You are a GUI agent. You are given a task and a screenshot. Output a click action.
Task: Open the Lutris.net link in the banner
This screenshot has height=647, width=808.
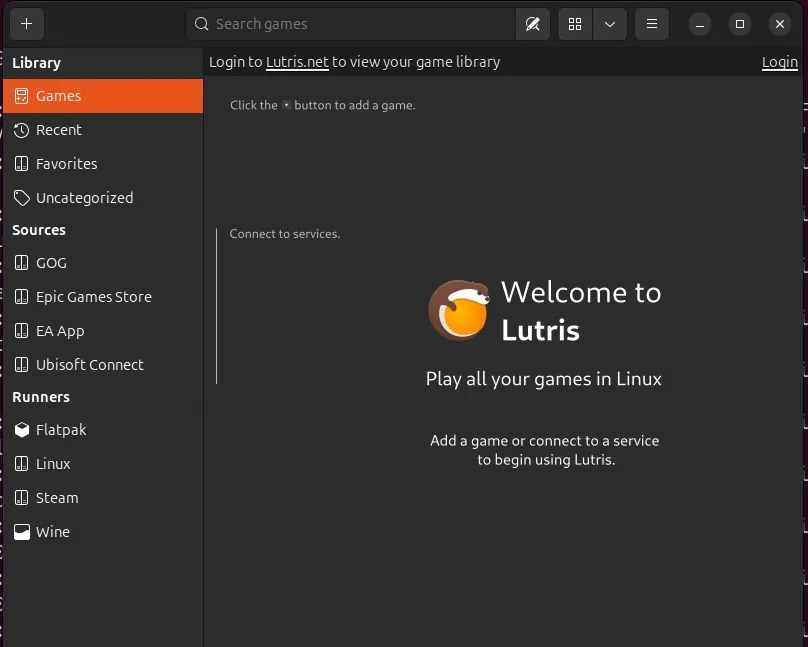pyautogui.click(x=297, y=62)
